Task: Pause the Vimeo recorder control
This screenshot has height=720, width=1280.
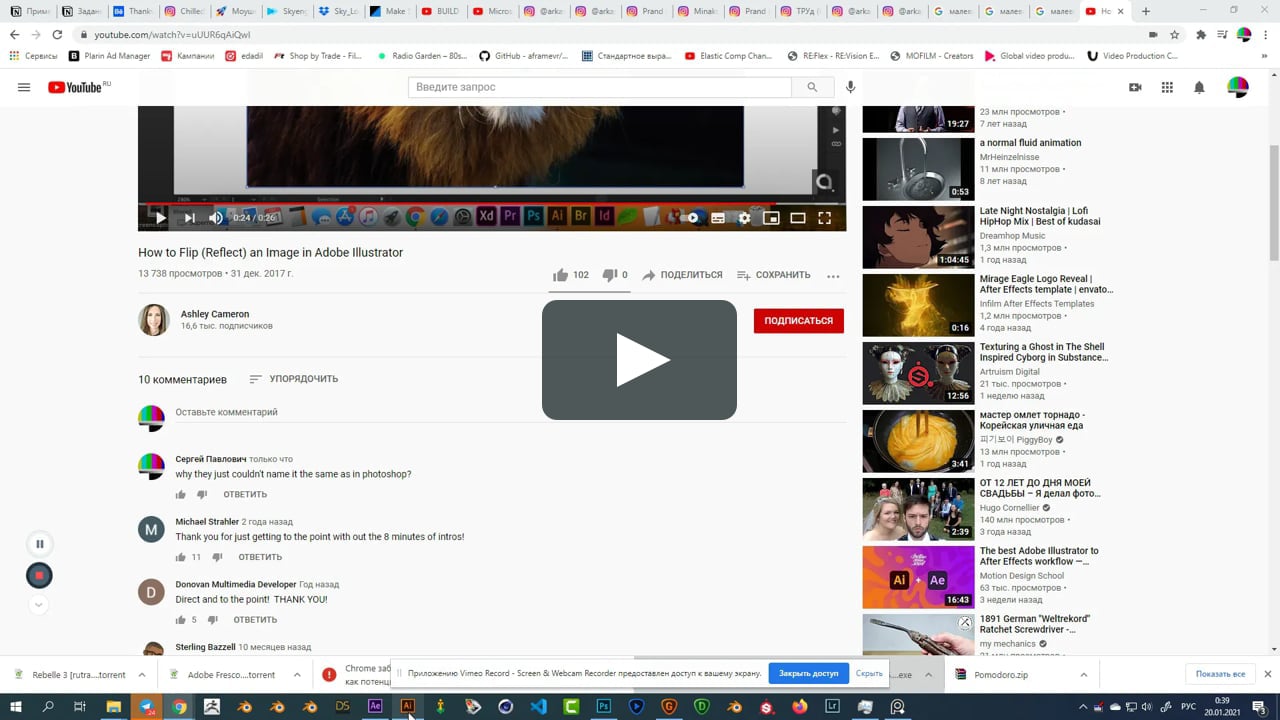Action: (39, 544)
